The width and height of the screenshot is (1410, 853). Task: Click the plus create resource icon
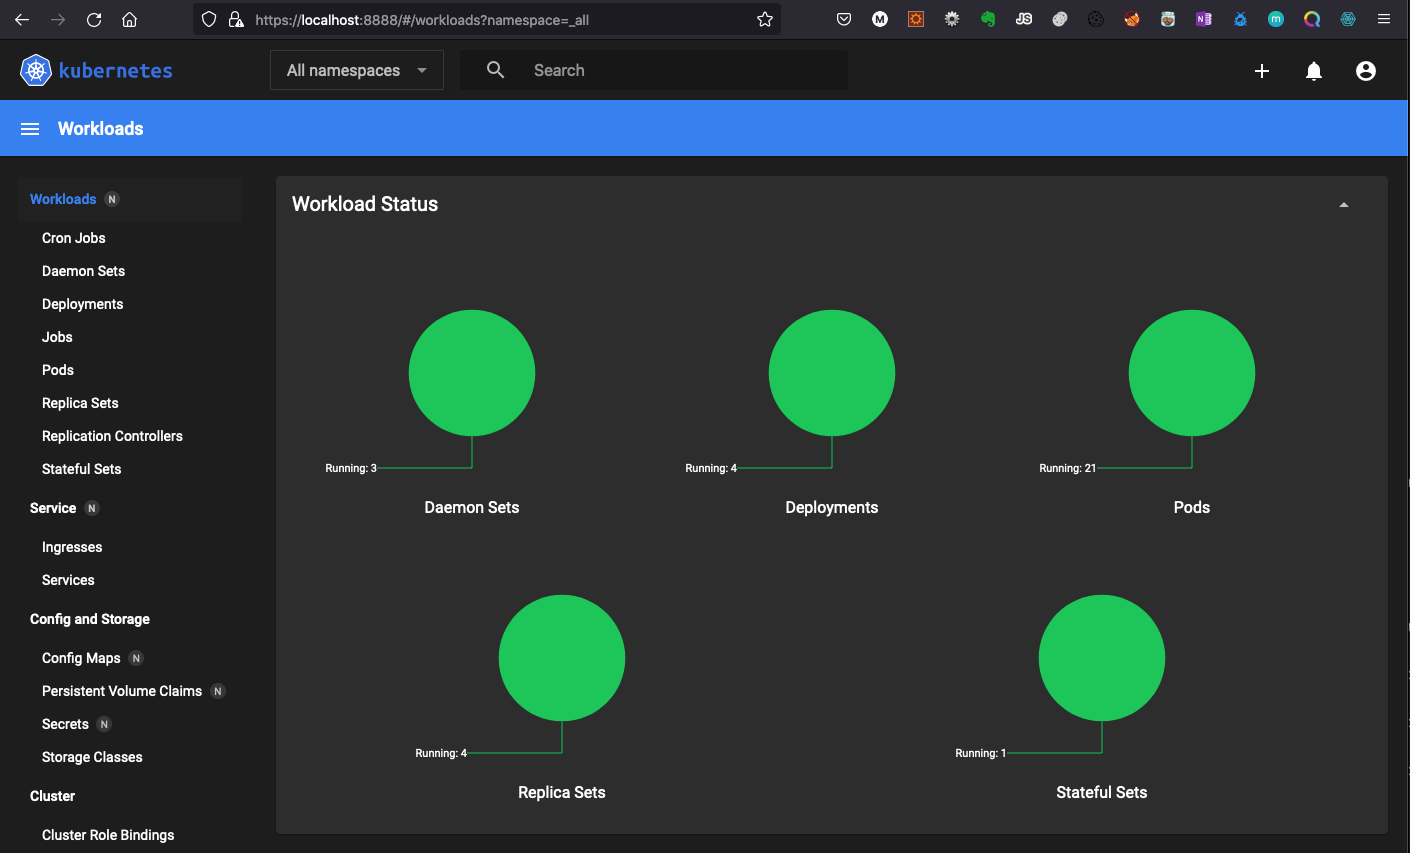pyautogui.click(x=1262, y=71)
